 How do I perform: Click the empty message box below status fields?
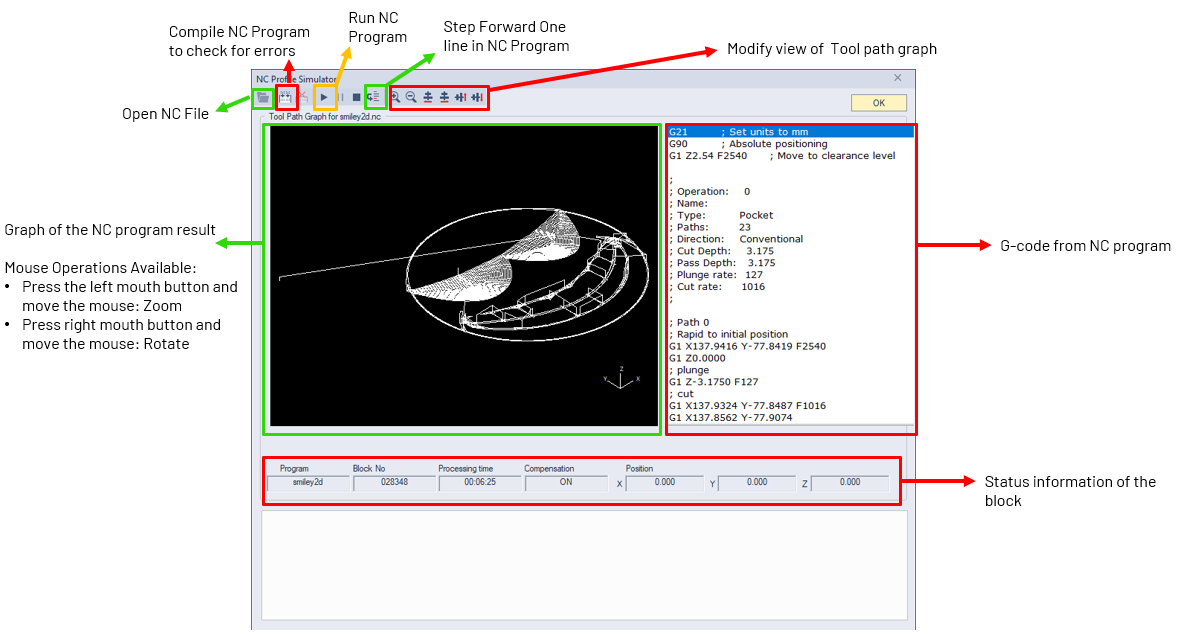[x=584, y=565]
